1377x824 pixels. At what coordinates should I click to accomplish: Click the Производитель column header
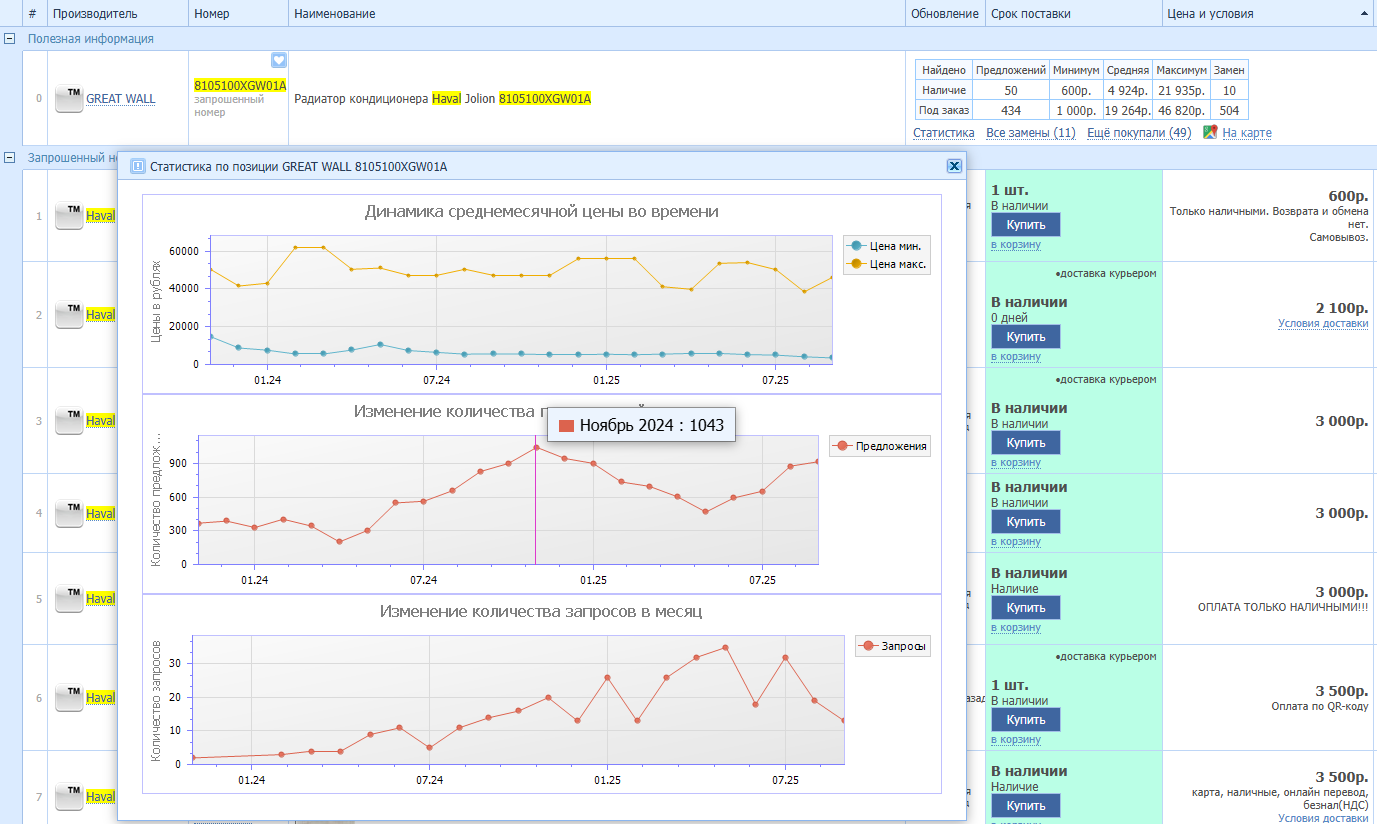pos(95,14)
